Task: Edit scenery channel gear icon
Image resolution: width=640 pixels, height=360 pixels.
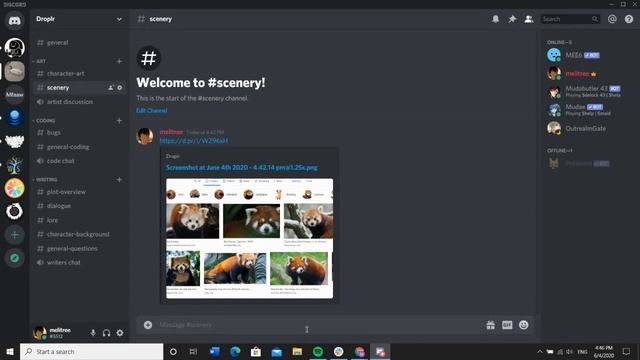Action: point(120,87)
